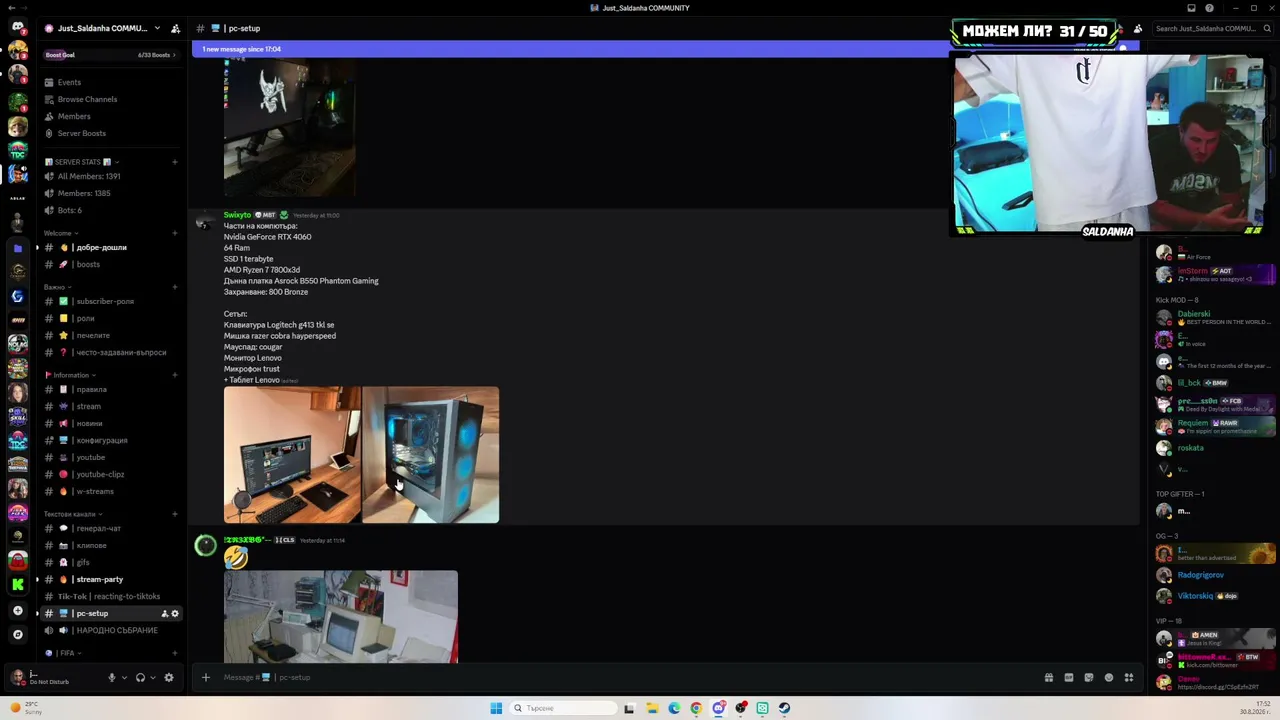Join НАРОДНО СЪБРАНИЕ voice channel

coord(112,630)
